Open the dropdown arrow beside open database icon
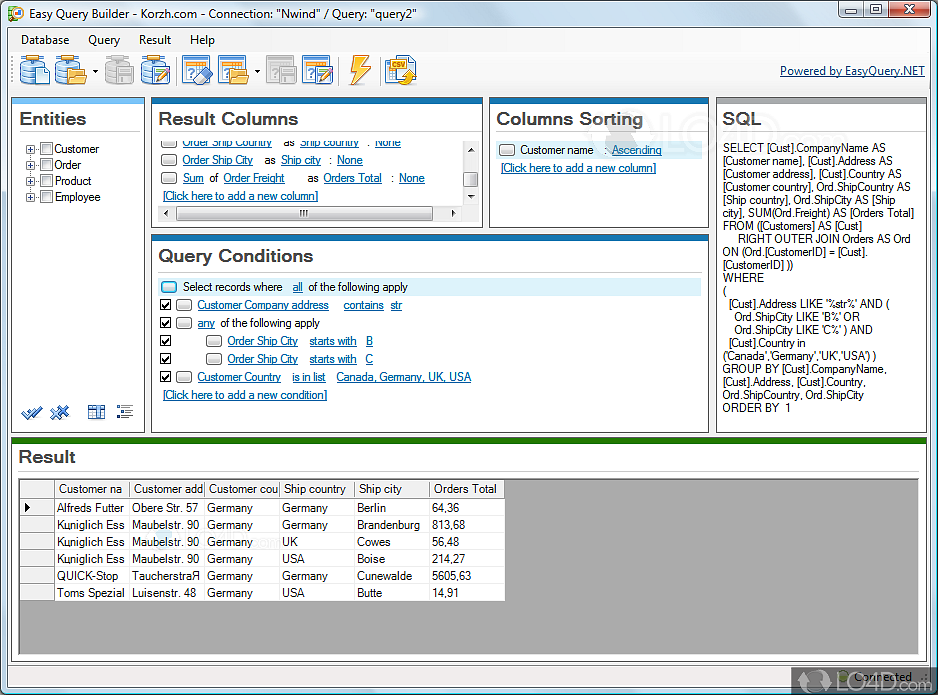The width and height of the screenshot is (938, 695). (94, 72)
